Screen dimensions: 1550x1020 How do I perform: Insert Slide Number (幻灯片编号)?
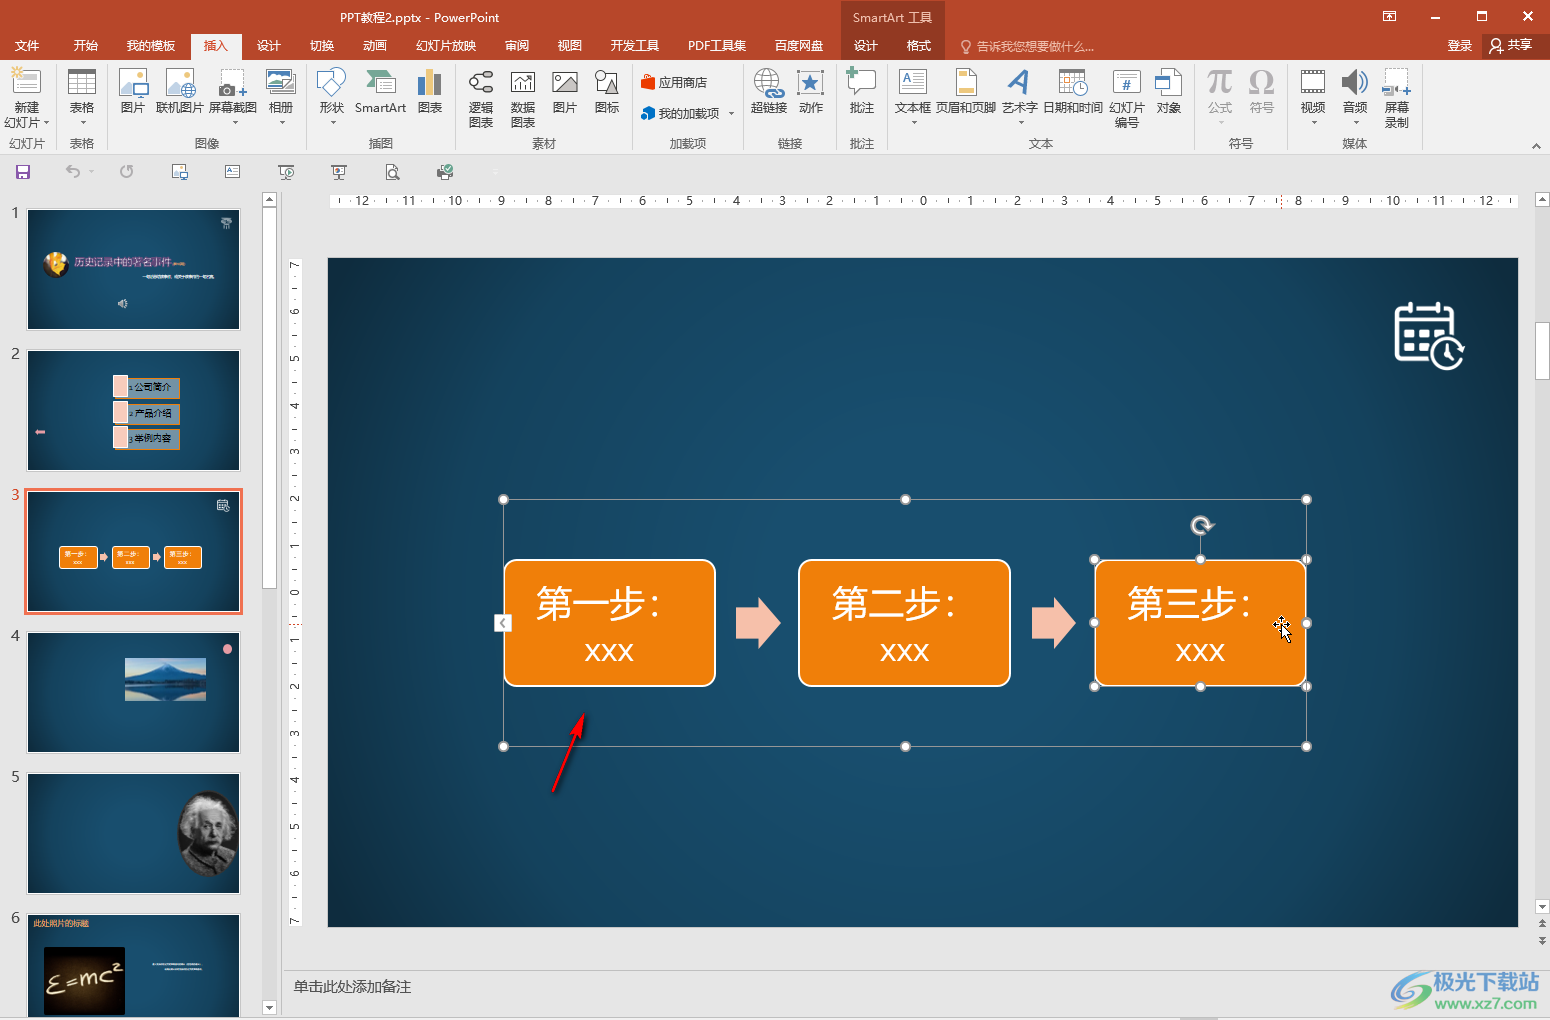[1127, 98]
